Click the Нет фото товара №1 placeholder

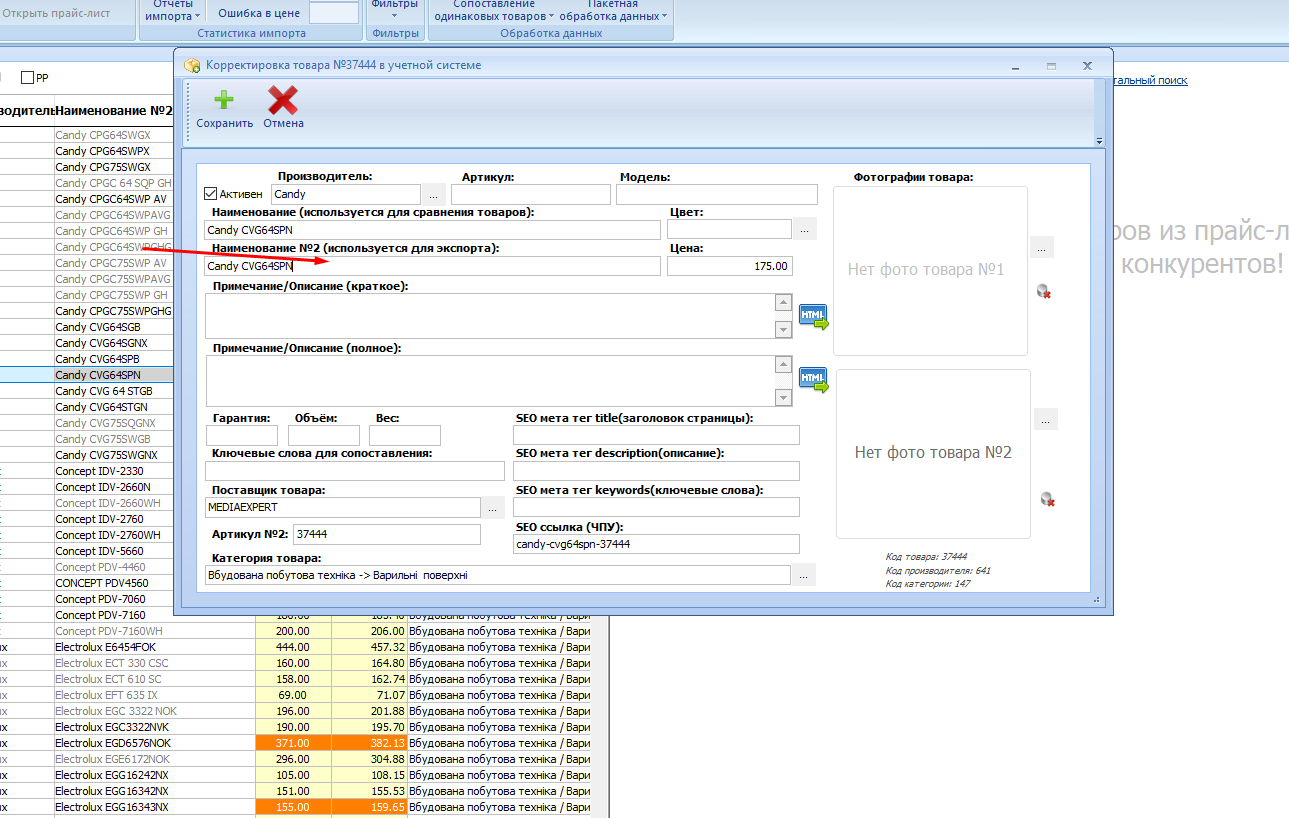(x=930, y=270)
